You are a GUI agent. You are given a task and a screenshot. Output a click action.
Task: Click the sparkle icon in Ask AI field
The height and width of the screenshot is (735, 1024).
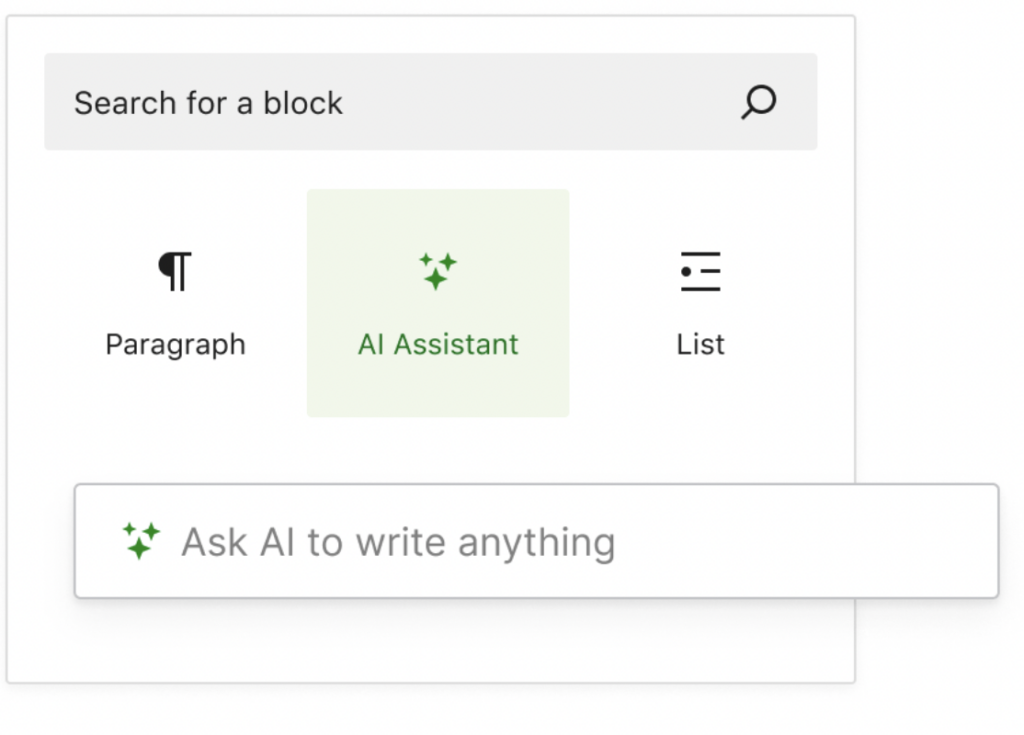[142, 541]
